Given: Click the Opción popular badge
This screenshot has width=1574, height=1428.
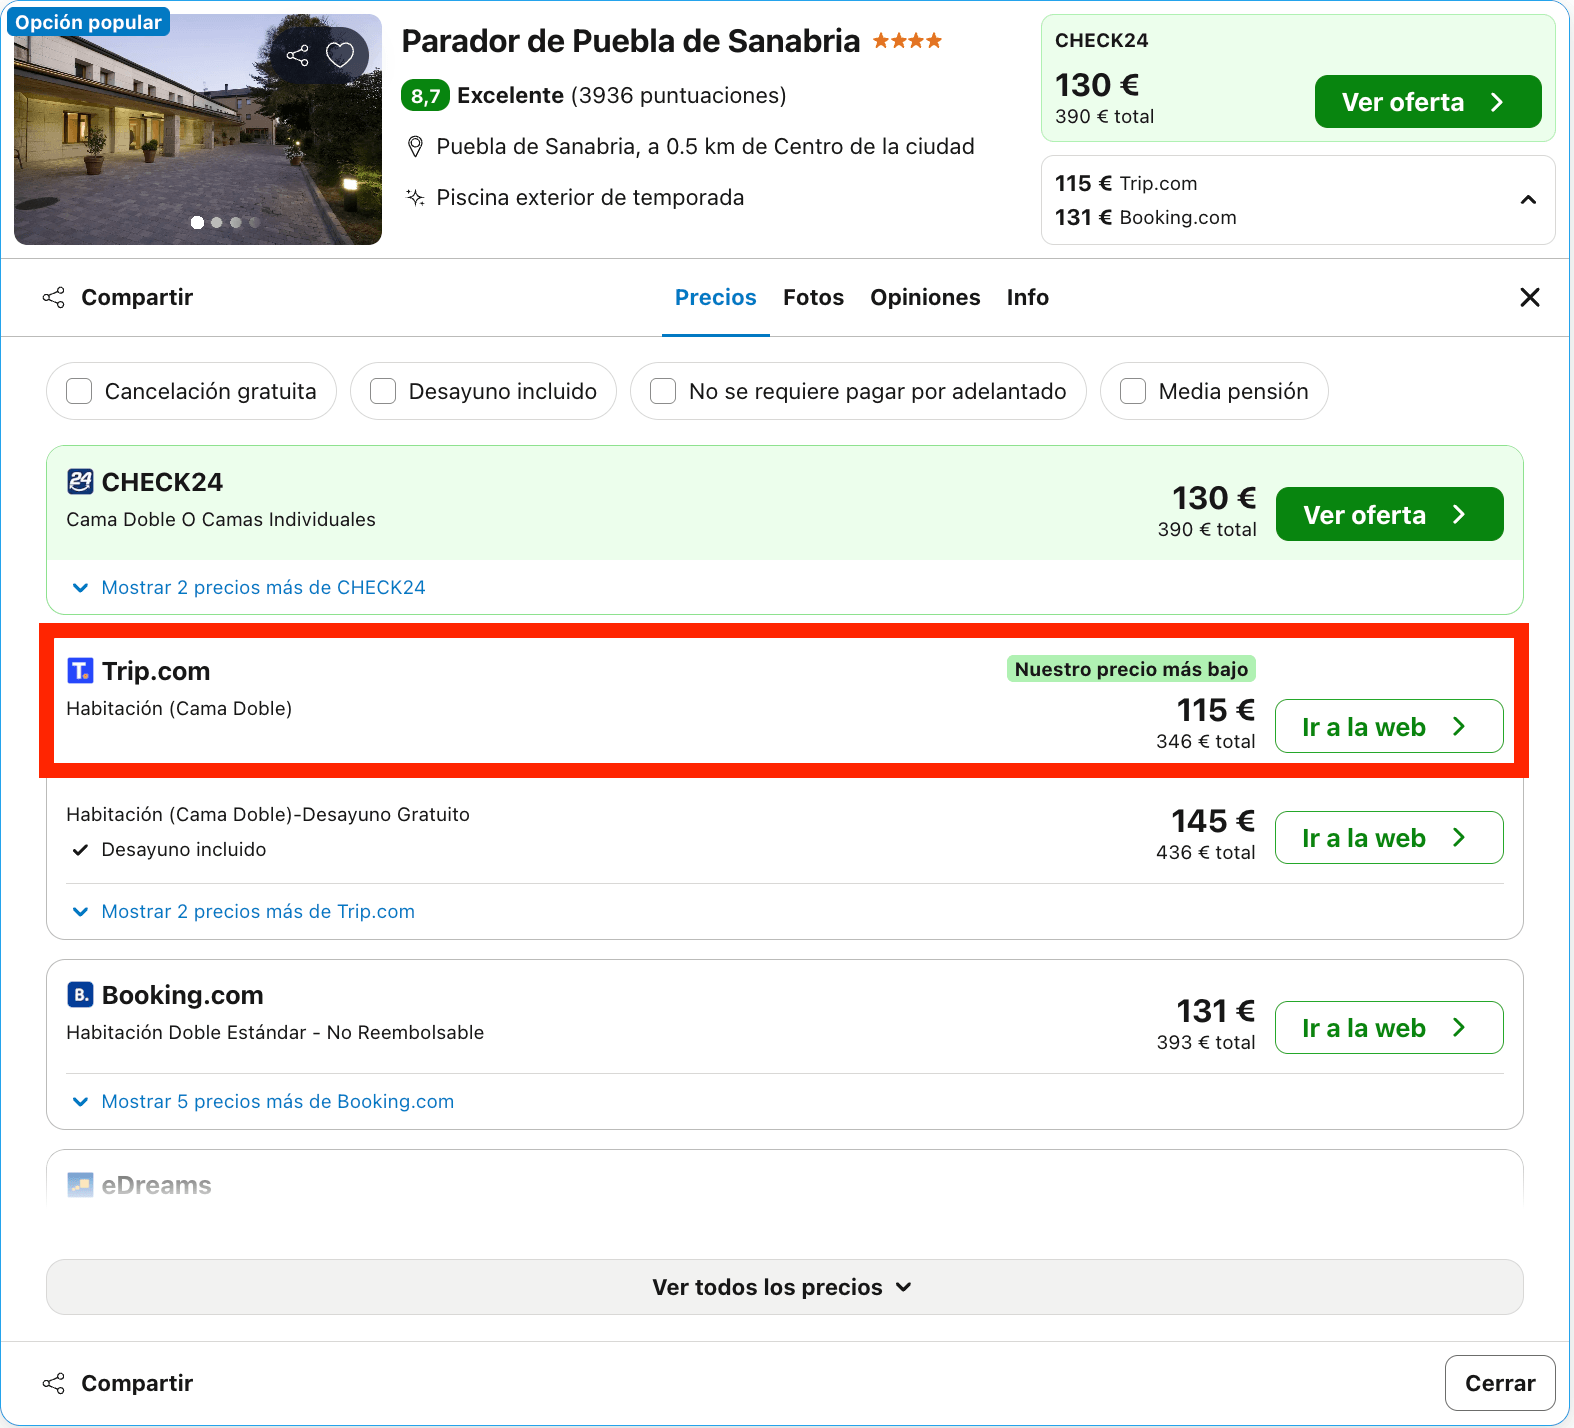Looking at the screenshot, I should click(88, 22).
